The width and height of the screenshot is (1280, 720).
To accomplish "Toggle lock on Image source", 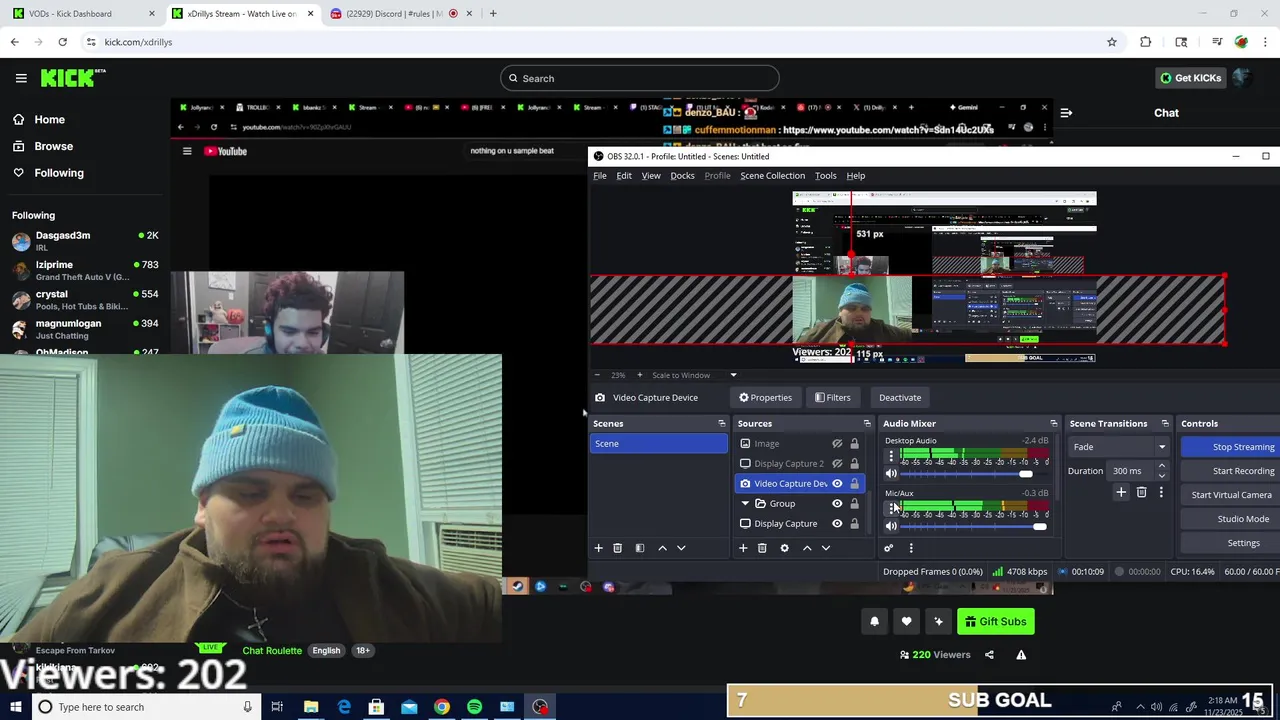I will pyautogui.click(x=854, y=444).
